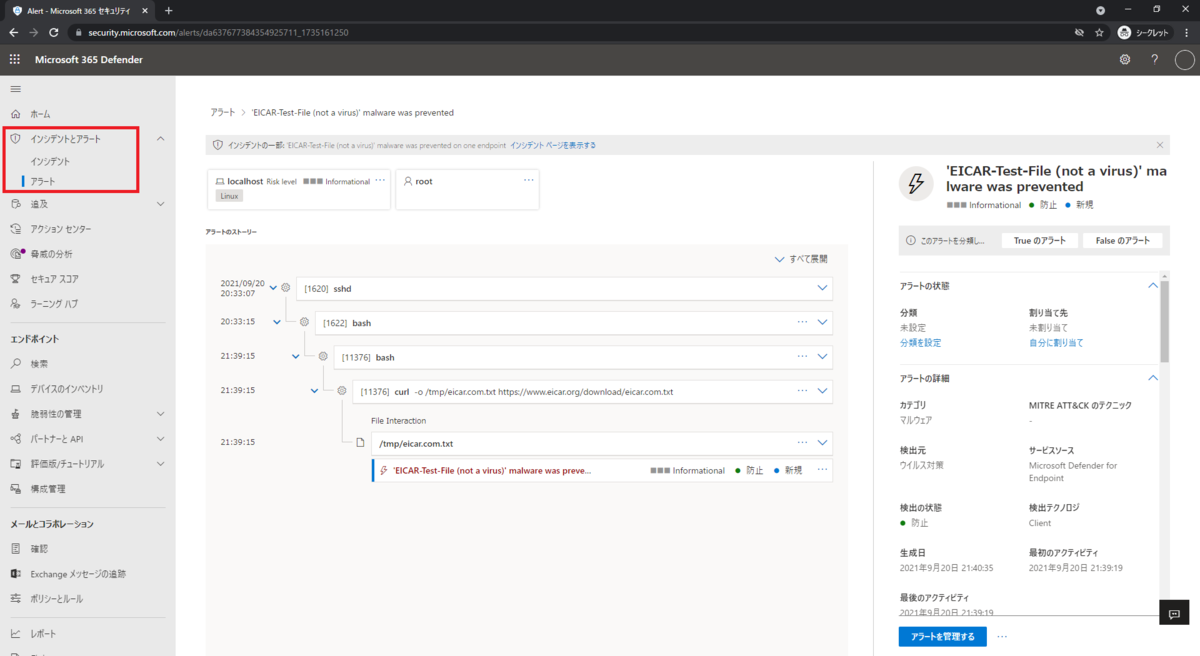Open more options on root user card
The image size is (1200, 656).
coord(529,181)
